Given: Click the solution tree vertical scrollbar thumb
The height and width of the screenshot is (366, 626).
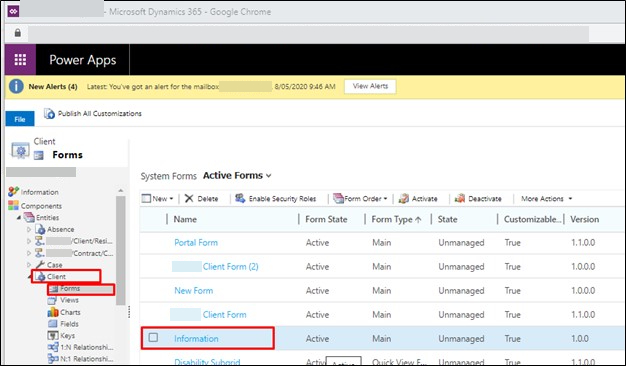Looking at the screenshot, I should pyautogui.click(x=120, y=251).
